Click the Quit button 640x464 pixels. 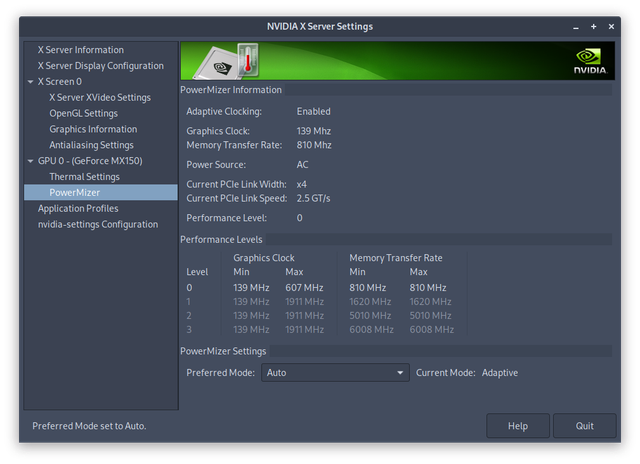point(584,426)
